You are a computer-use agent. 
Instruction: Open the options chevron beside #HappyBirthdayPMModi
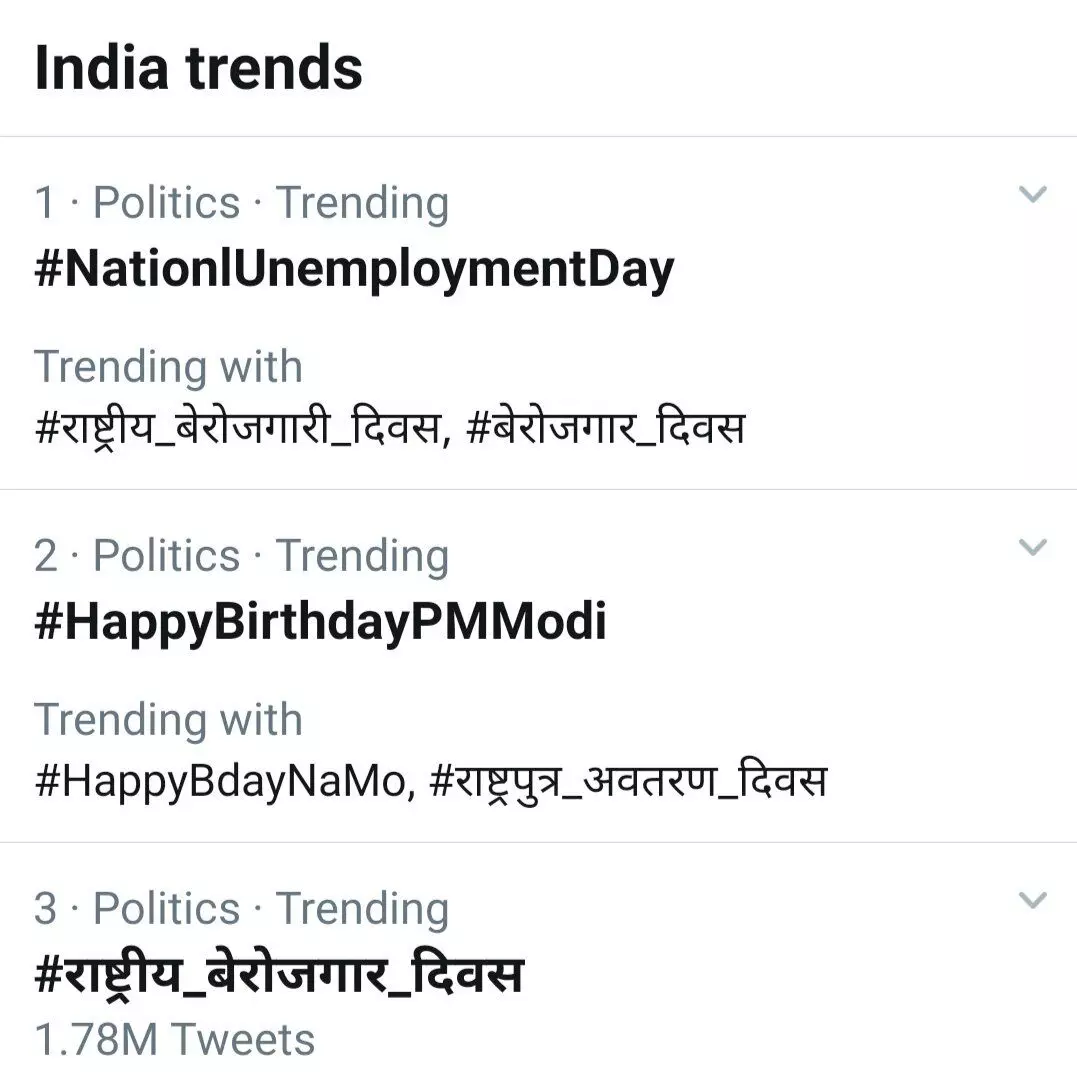click(x=1032, y=547)
